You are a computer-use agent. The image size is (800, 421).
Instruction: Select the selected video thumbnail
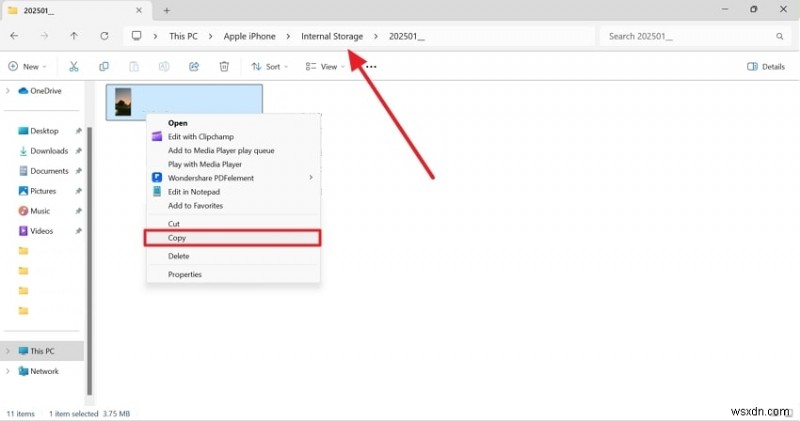pyautogui.click(x=123, y=102)
